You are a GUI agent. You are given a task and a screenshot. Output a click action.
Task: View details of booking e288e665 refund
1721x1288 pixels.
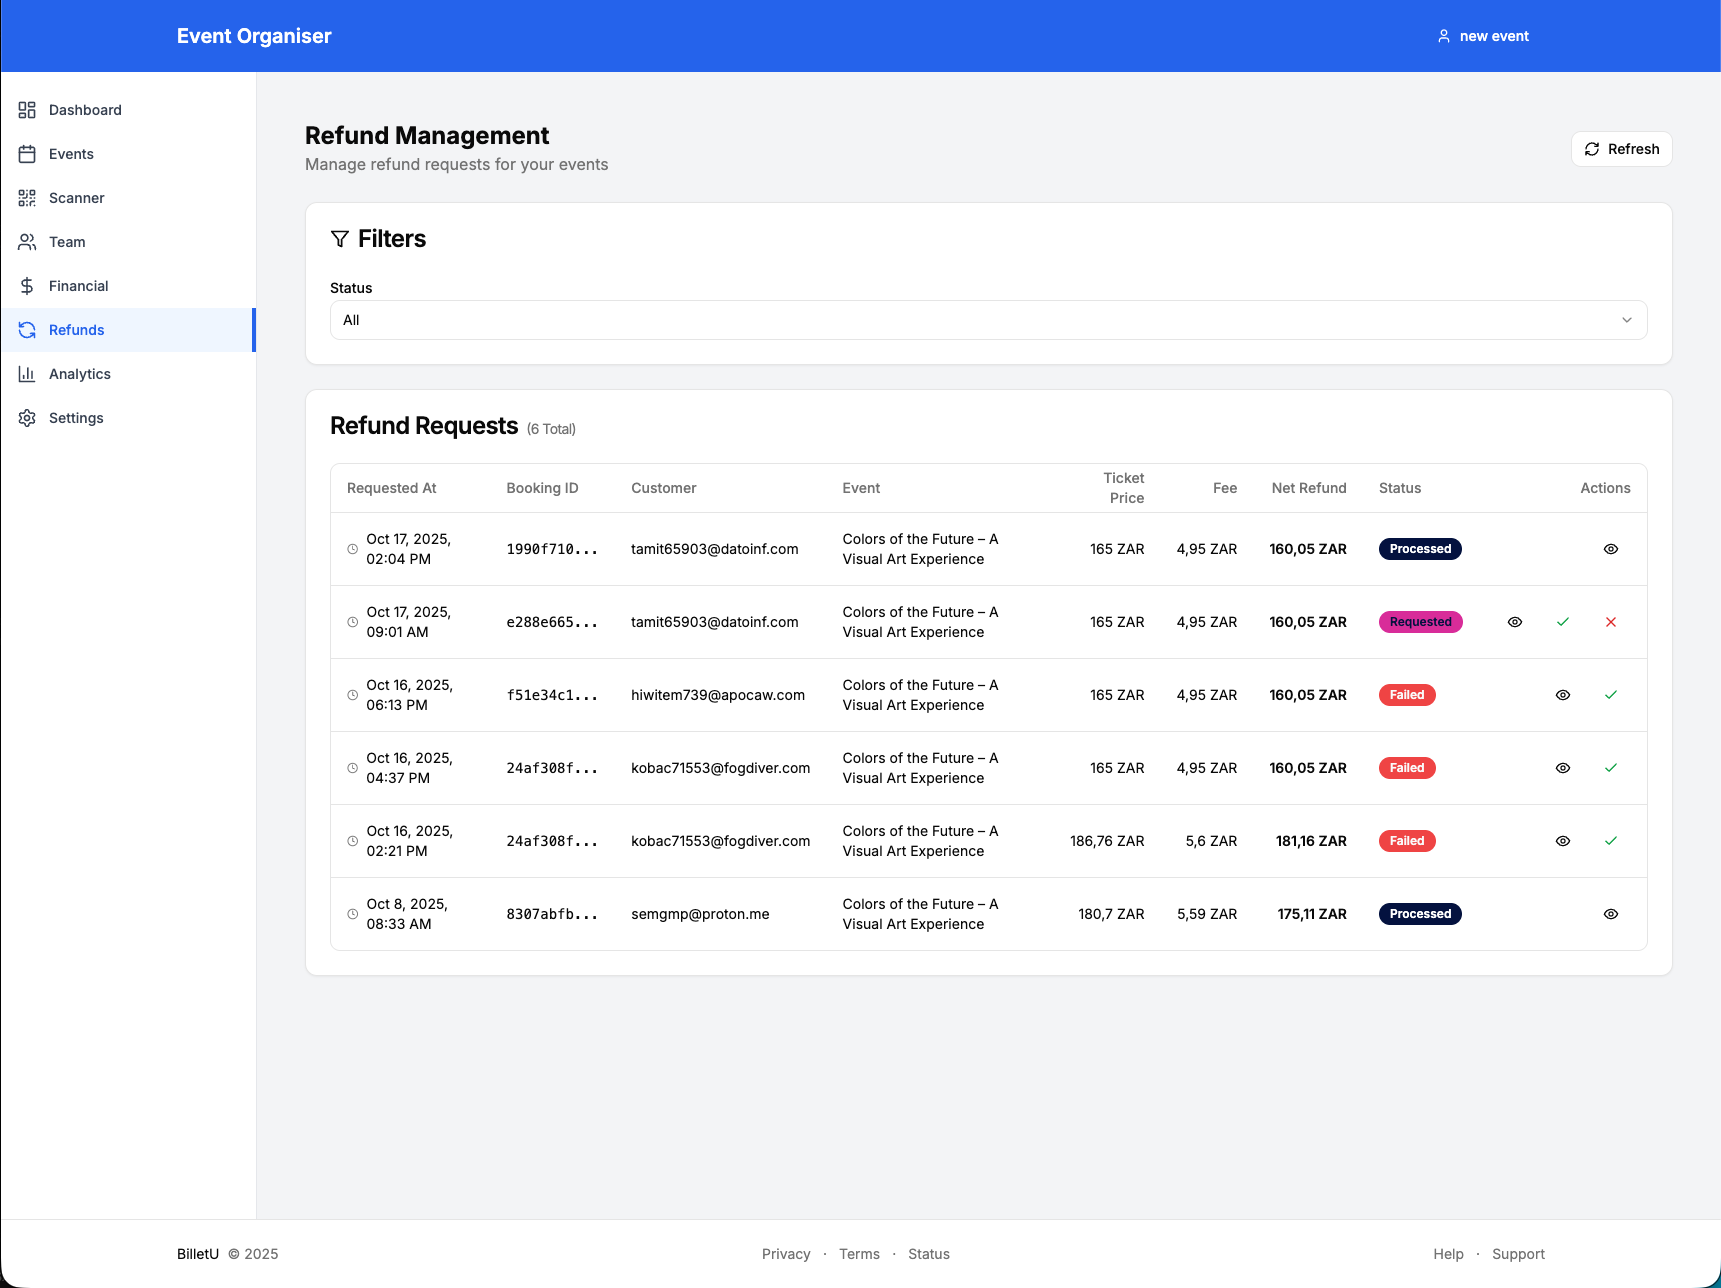click(1514, 622)
